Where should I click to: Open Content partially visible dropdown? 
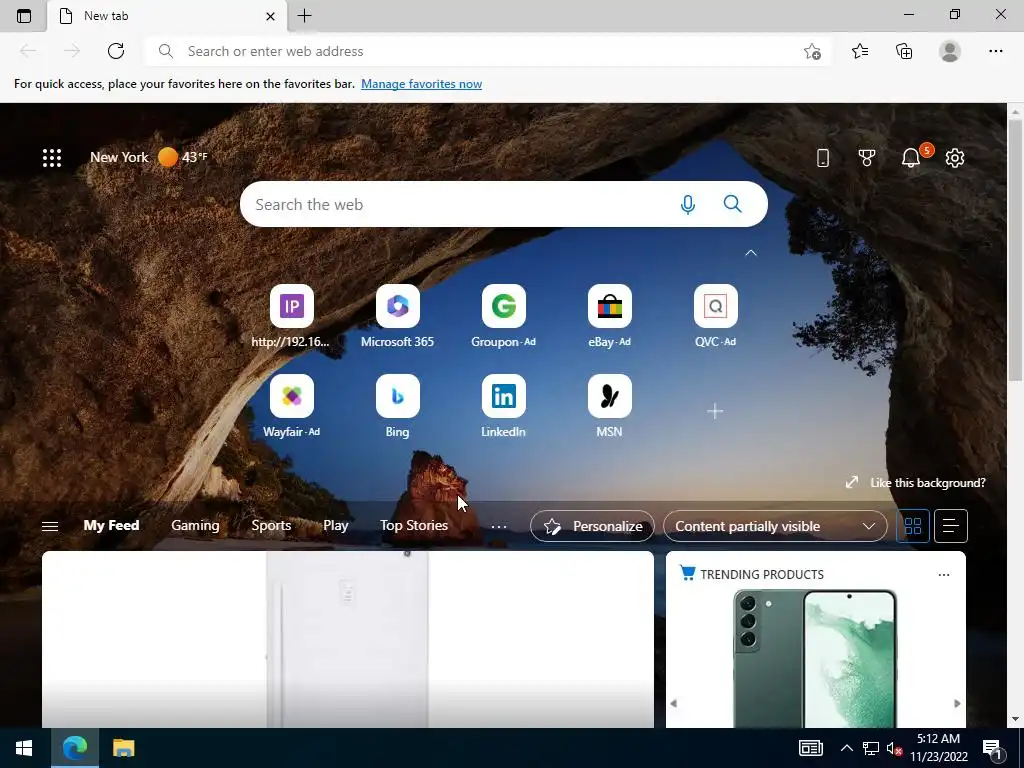tap(775, 526)
